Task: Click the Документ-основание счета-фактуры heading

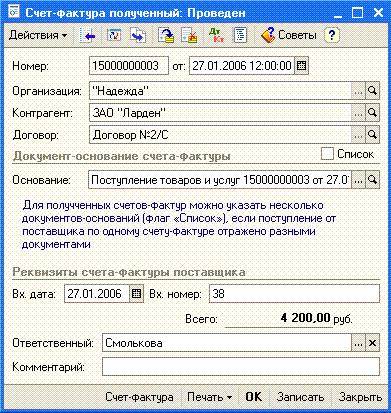Action: (x=121, y=156)
